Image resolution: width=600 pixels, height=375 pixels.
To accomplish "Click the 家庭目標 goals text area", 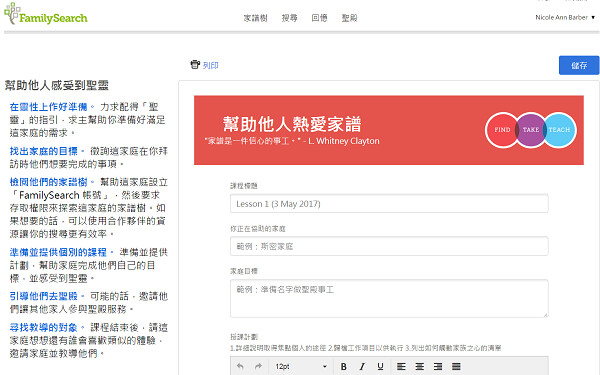I will pyautogui.click(x=389, y=298).
